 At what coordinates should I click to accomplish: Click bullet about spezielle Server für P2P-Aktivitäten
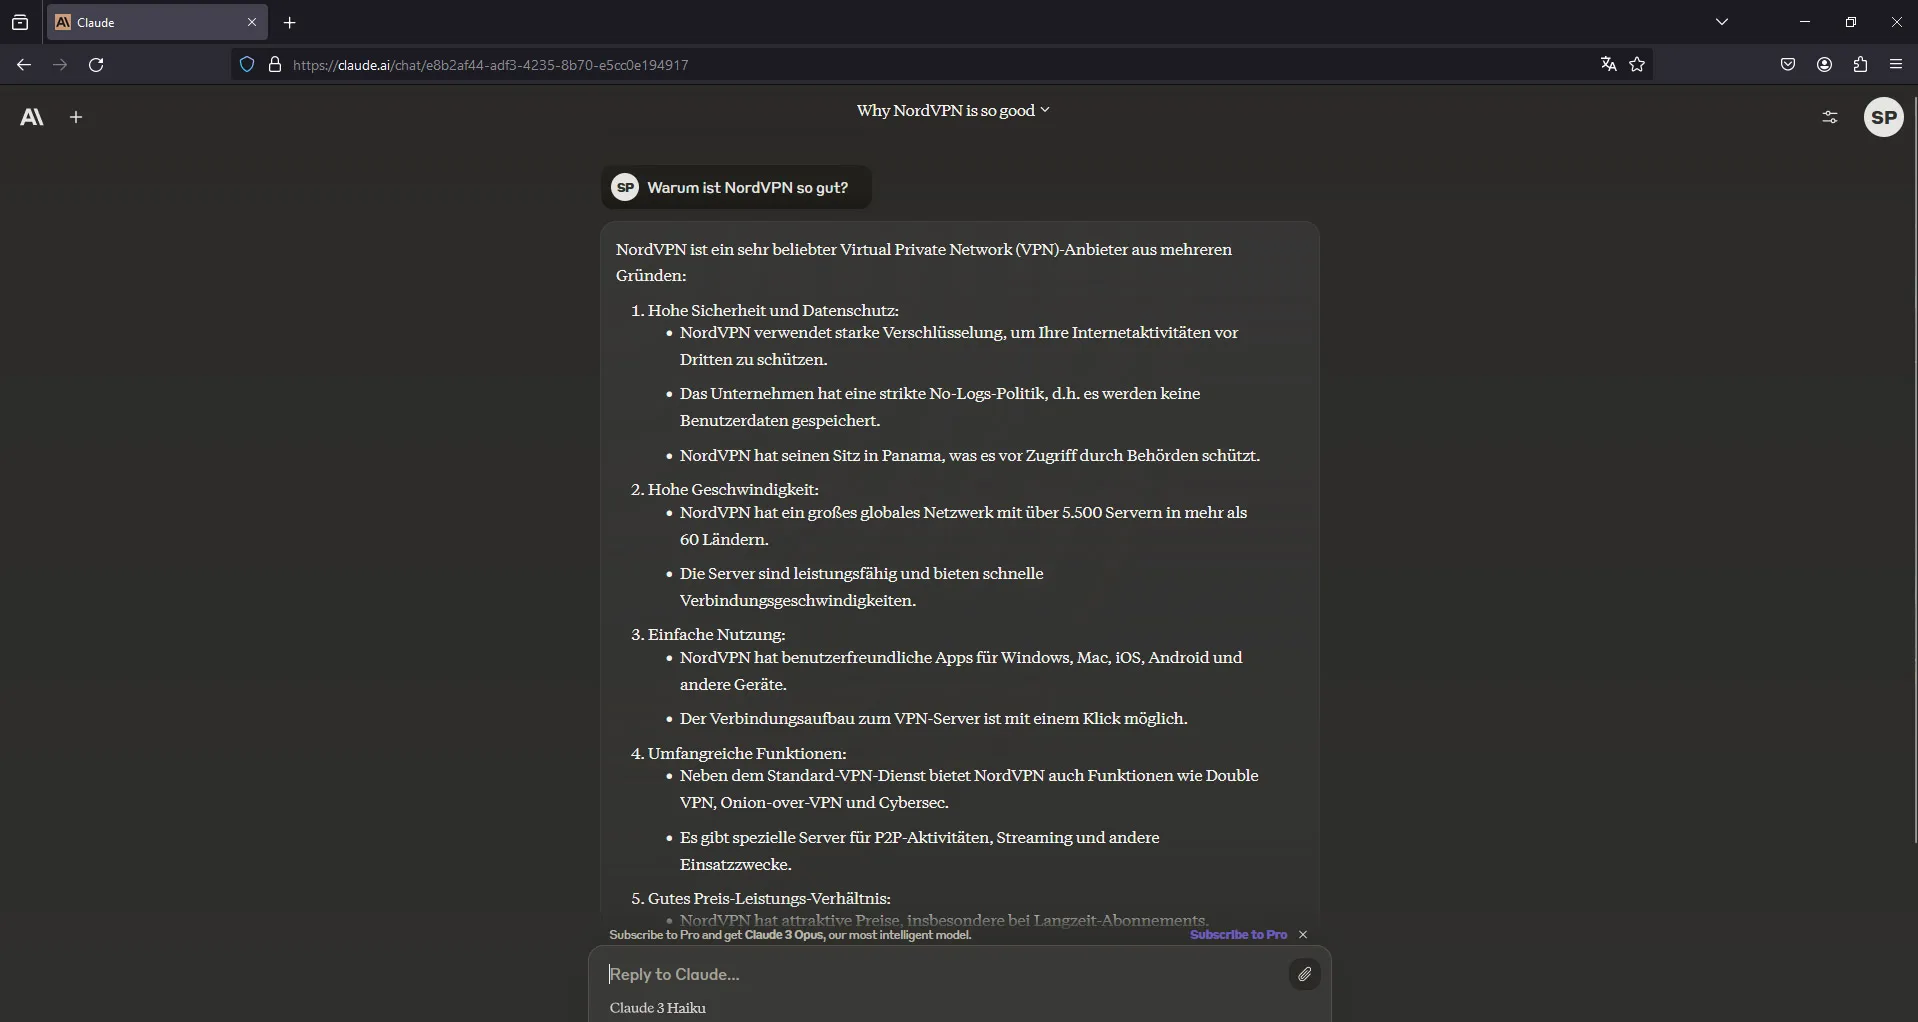[x=920, y=851]
